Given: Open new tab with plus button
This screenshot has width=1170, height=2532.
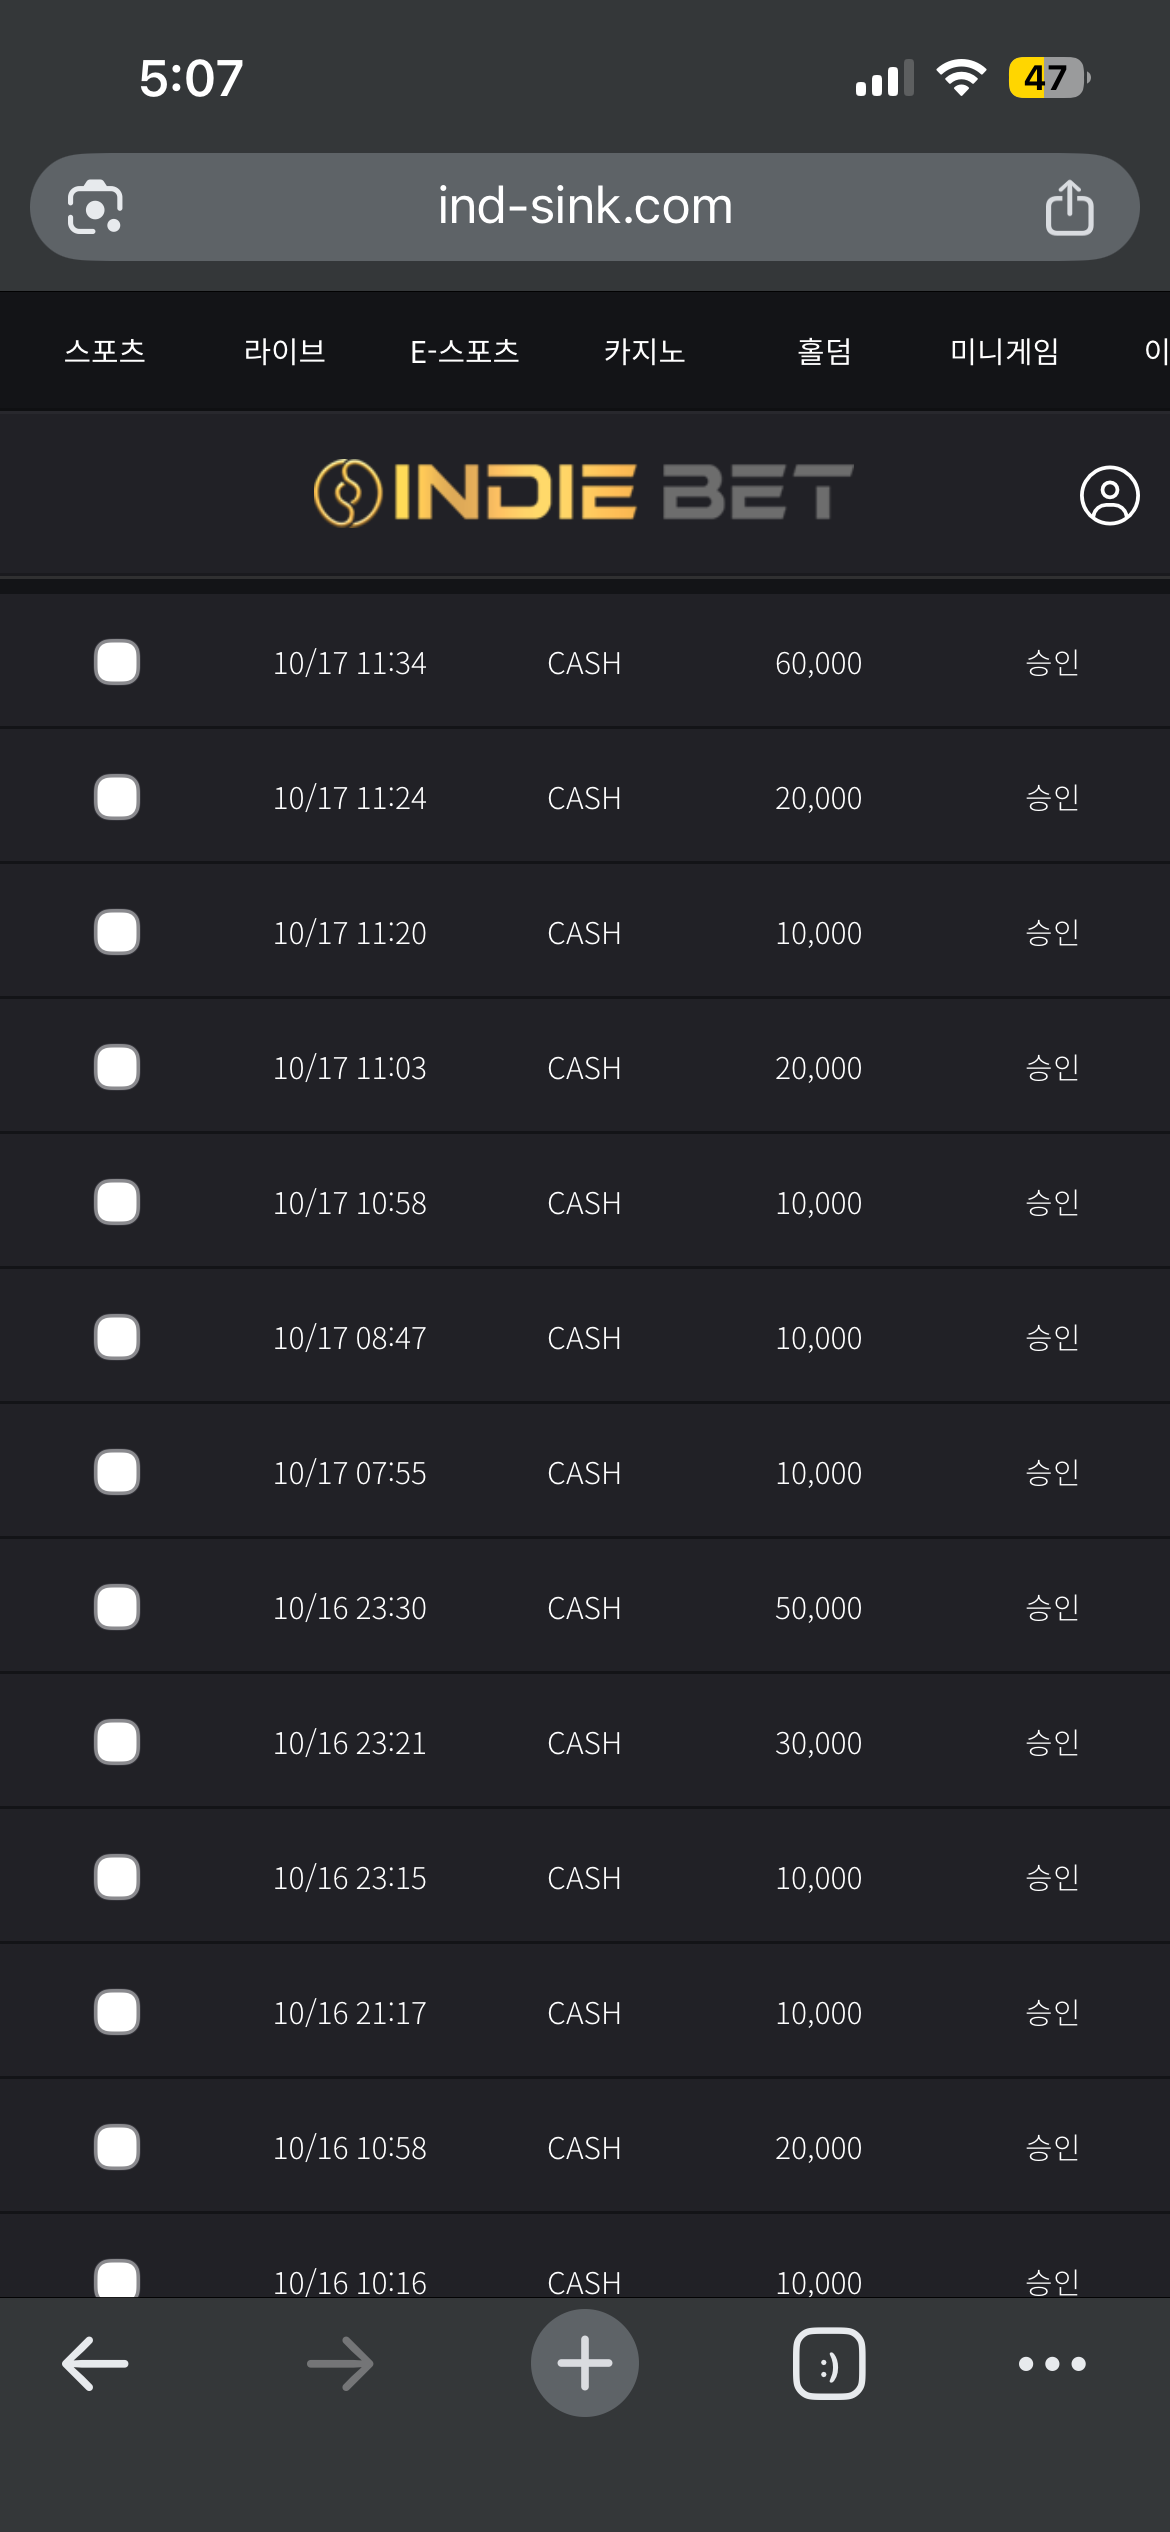Looking at the screenshot, I should pyautogui.click(x=585, y=2363).
